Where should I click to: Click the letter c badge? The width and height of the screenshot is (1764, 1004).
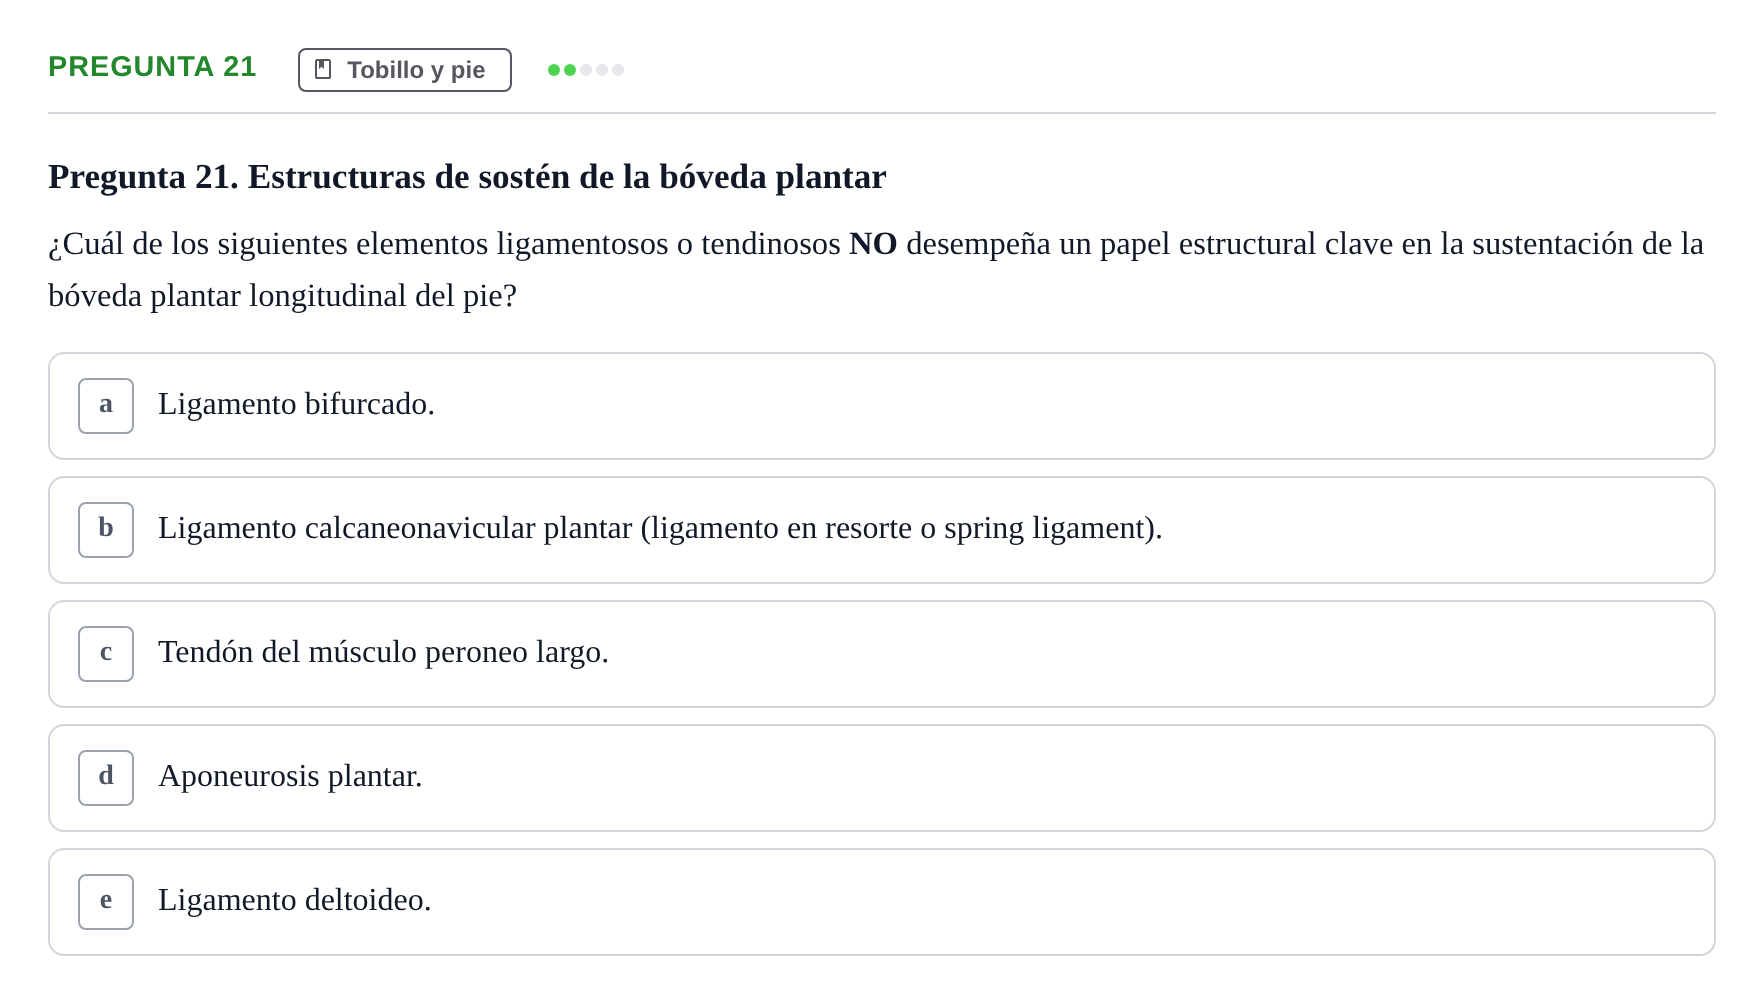[106, 654]
